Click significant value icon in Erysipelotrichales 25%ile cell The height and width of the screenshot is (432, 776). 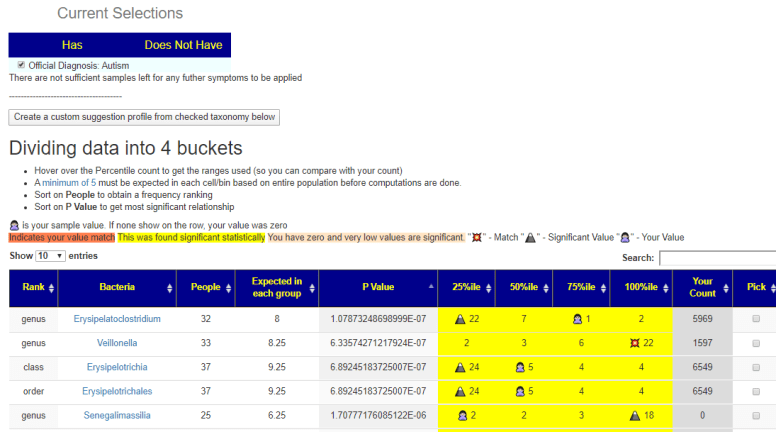pos(461,391)
